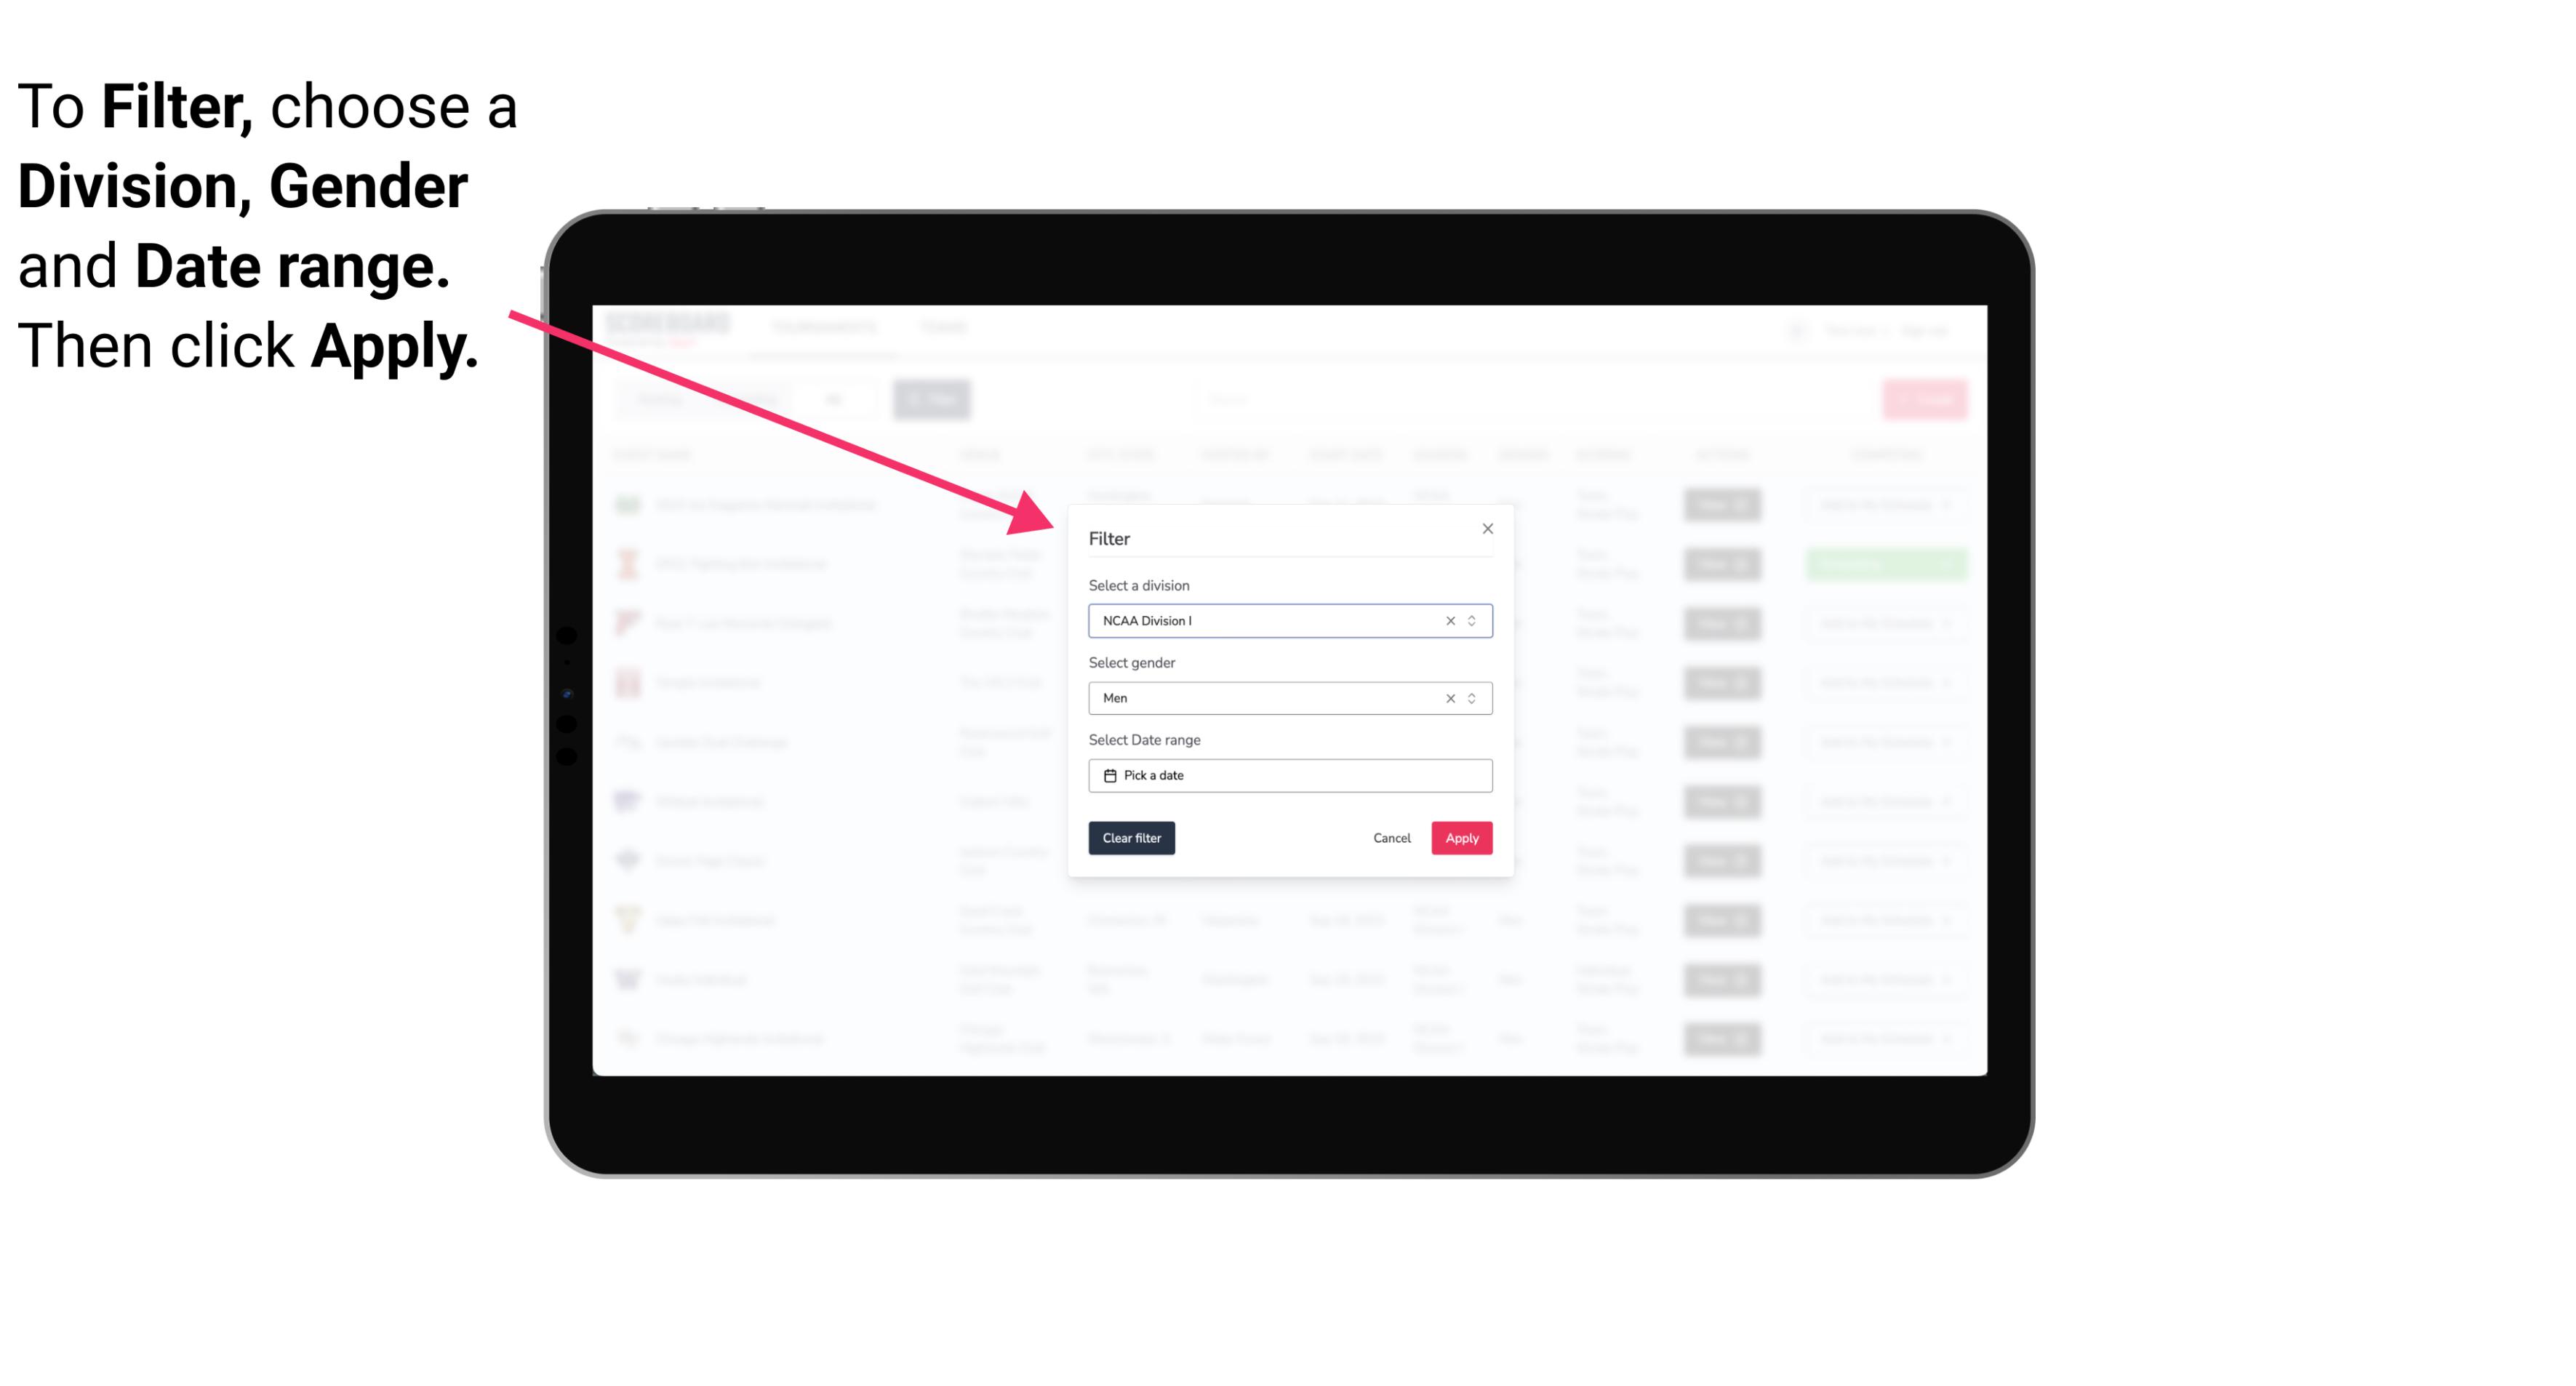Click the Clear filter button
The image size is (2576, 1386).
(x=1130, y=838)
